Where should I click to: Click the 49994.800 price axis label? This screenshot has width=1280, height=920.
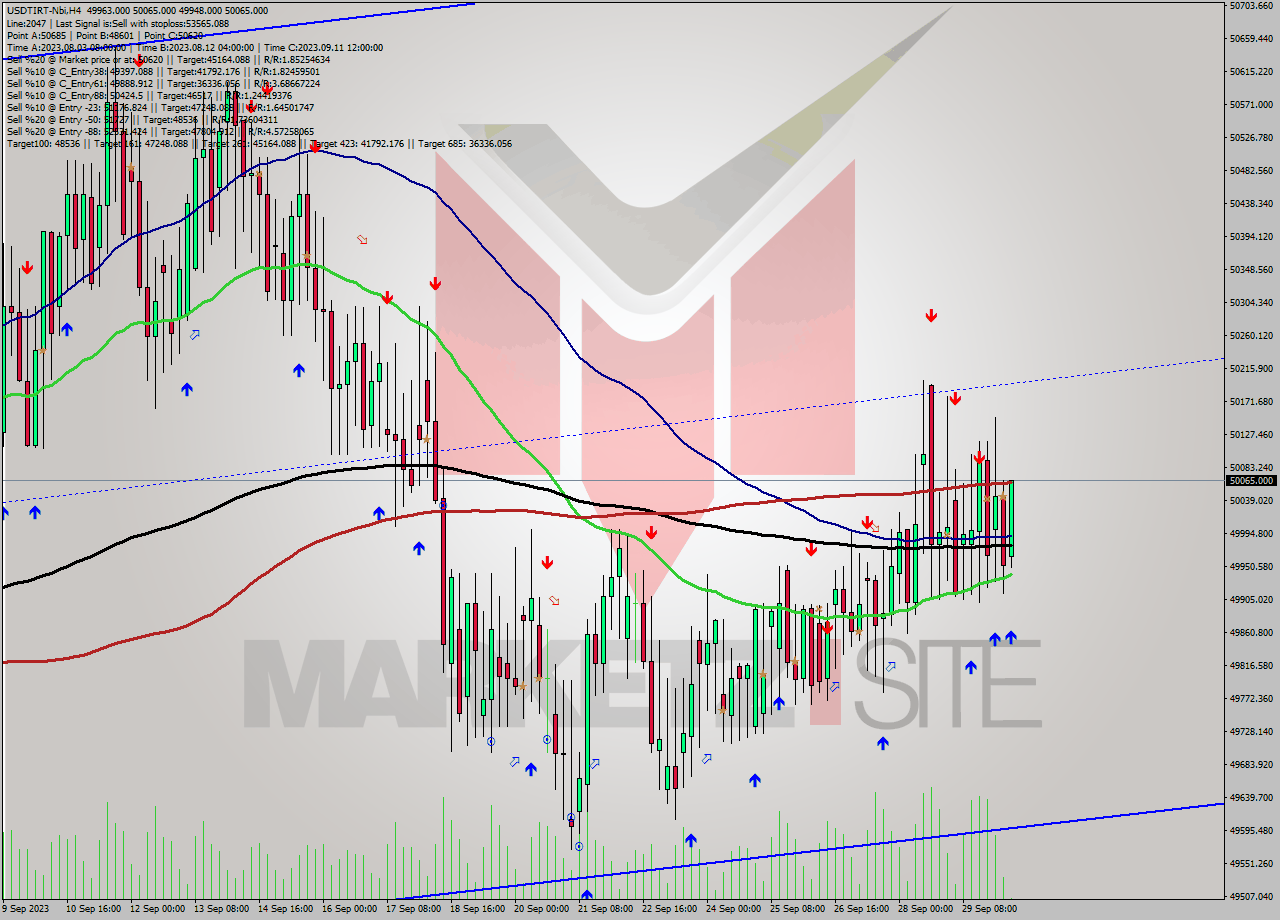1251,533
